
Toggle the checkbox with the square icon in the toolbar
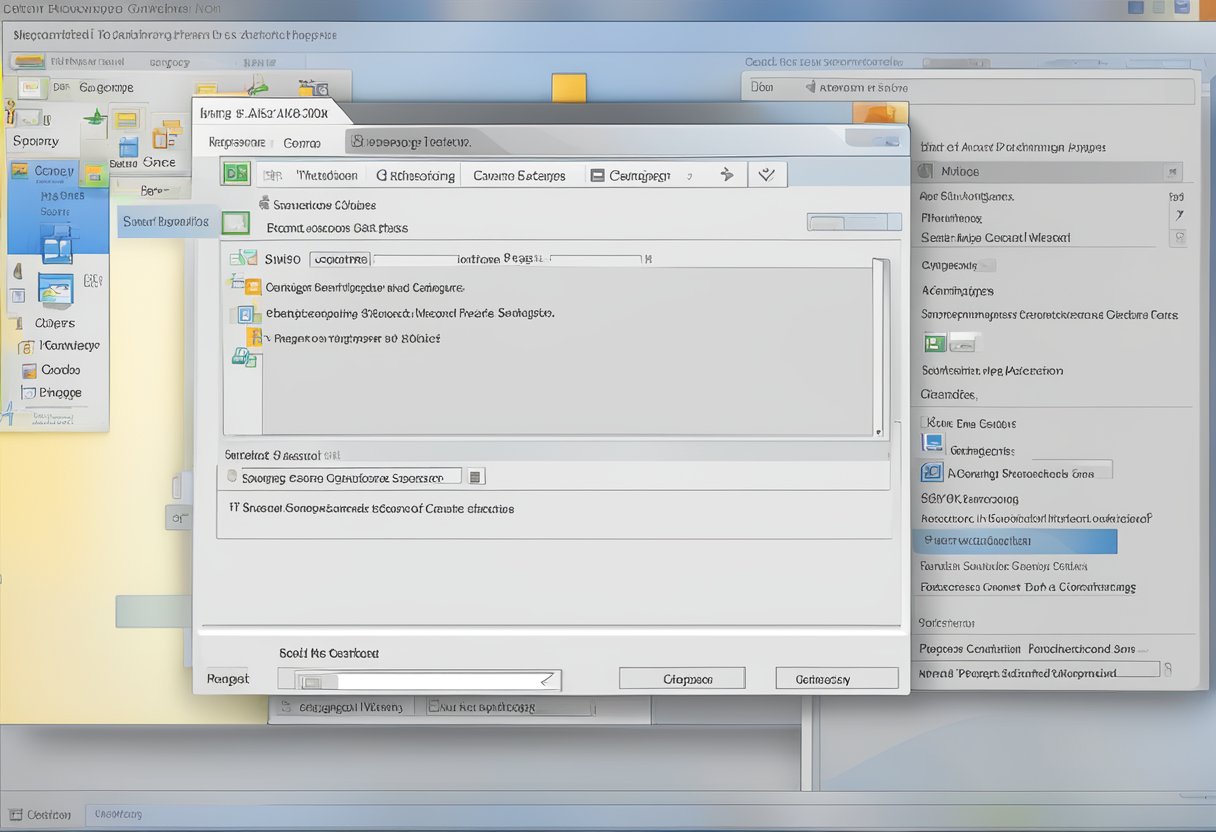pos(597,175)
